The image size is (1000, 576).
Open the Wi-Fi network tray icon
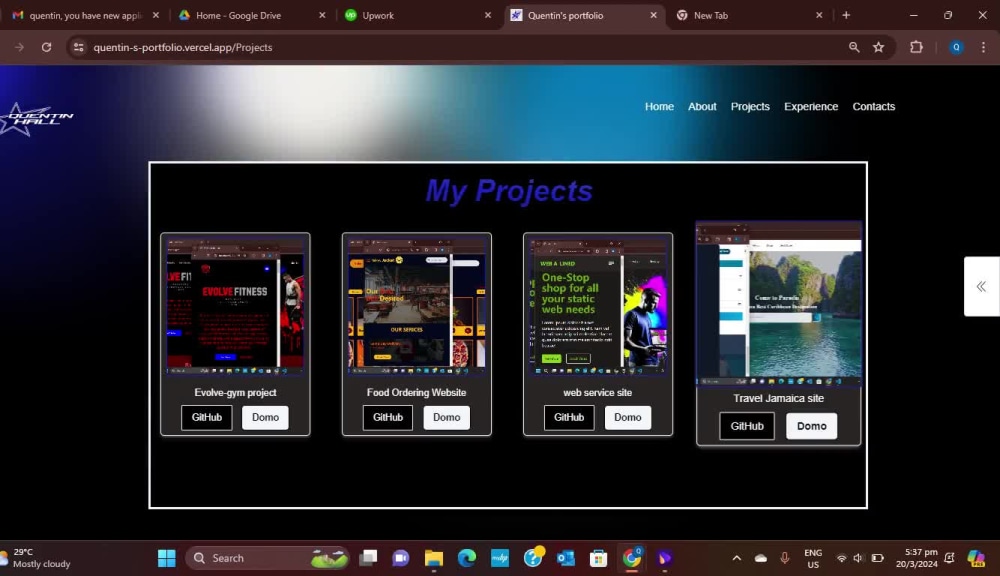pyautogui.click(x=841, y=558)
